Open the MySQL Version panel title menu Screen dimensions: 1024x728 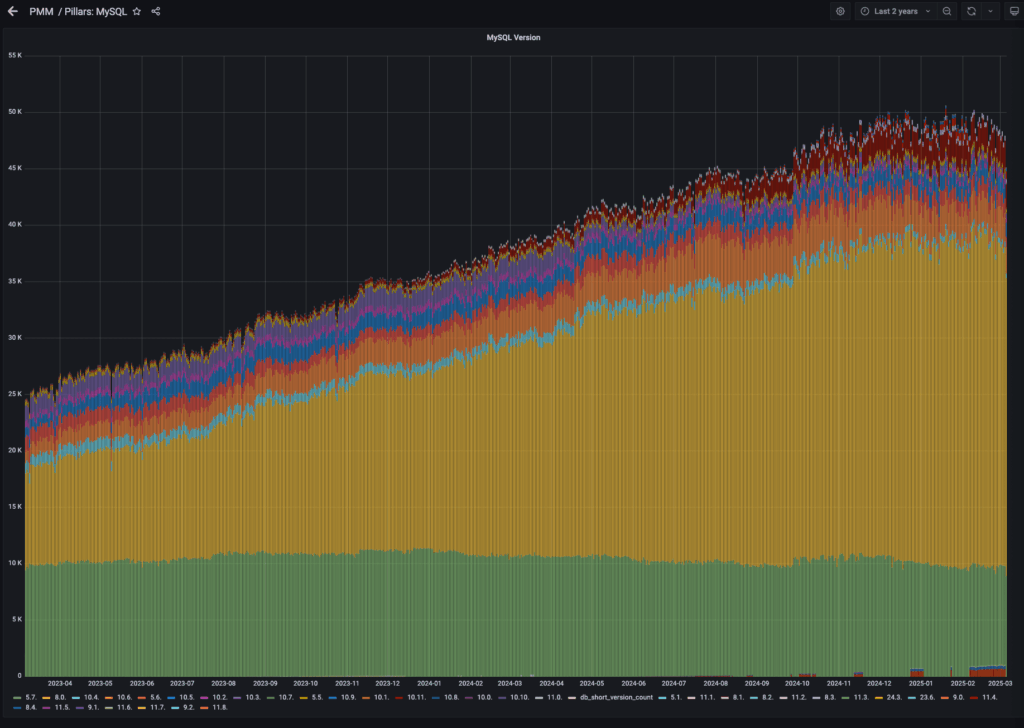(513, 37)
